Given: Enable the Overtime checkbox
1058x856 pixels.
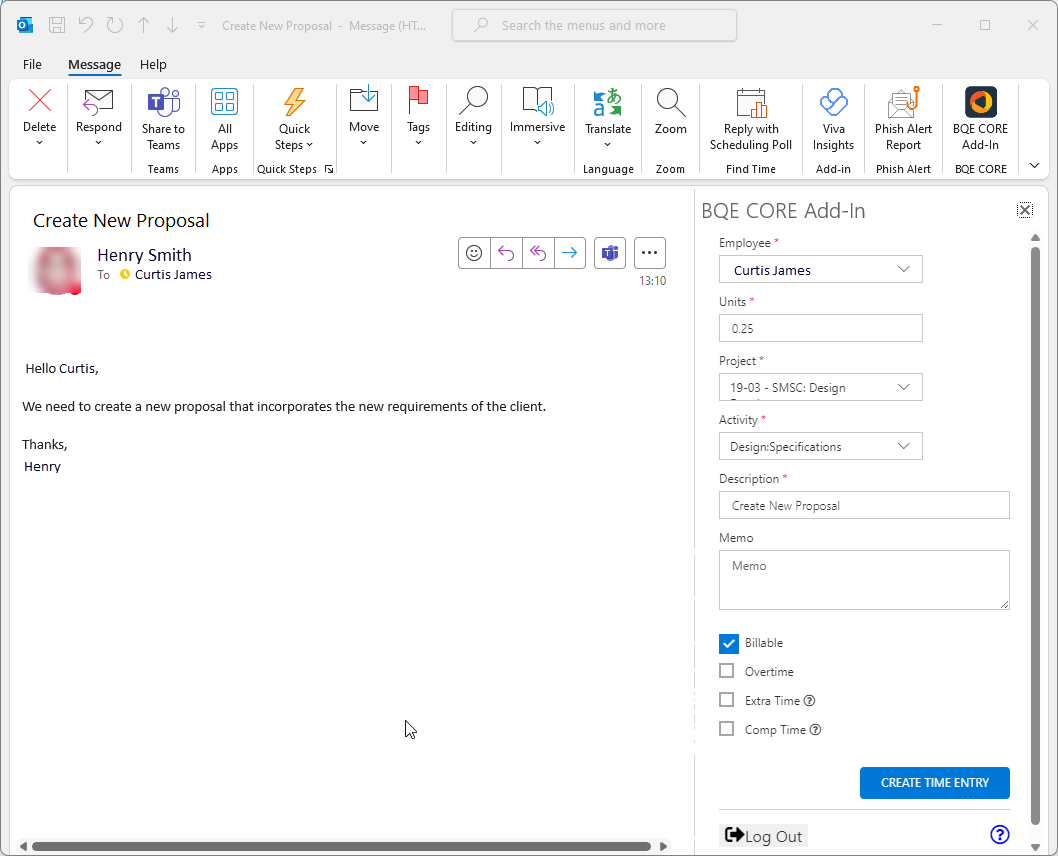Looking at the screenshot, I should click(x=727, y=672).
